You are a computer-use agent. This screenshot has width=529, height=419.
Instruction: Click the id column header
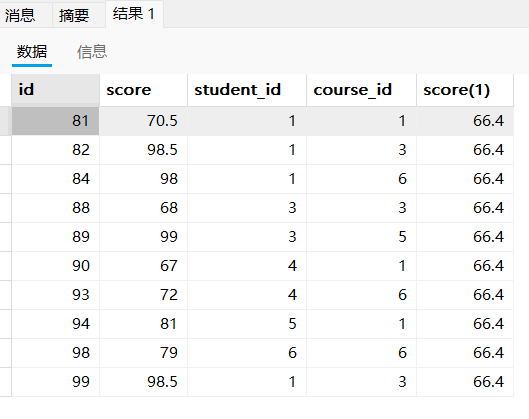point(55,90)
